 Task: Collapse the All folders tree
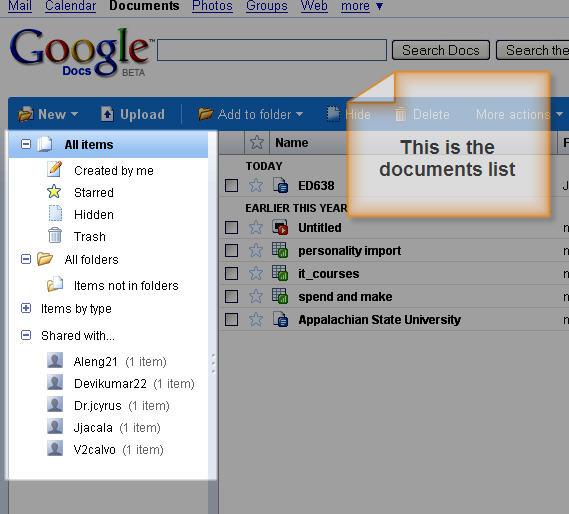point(26,259)
